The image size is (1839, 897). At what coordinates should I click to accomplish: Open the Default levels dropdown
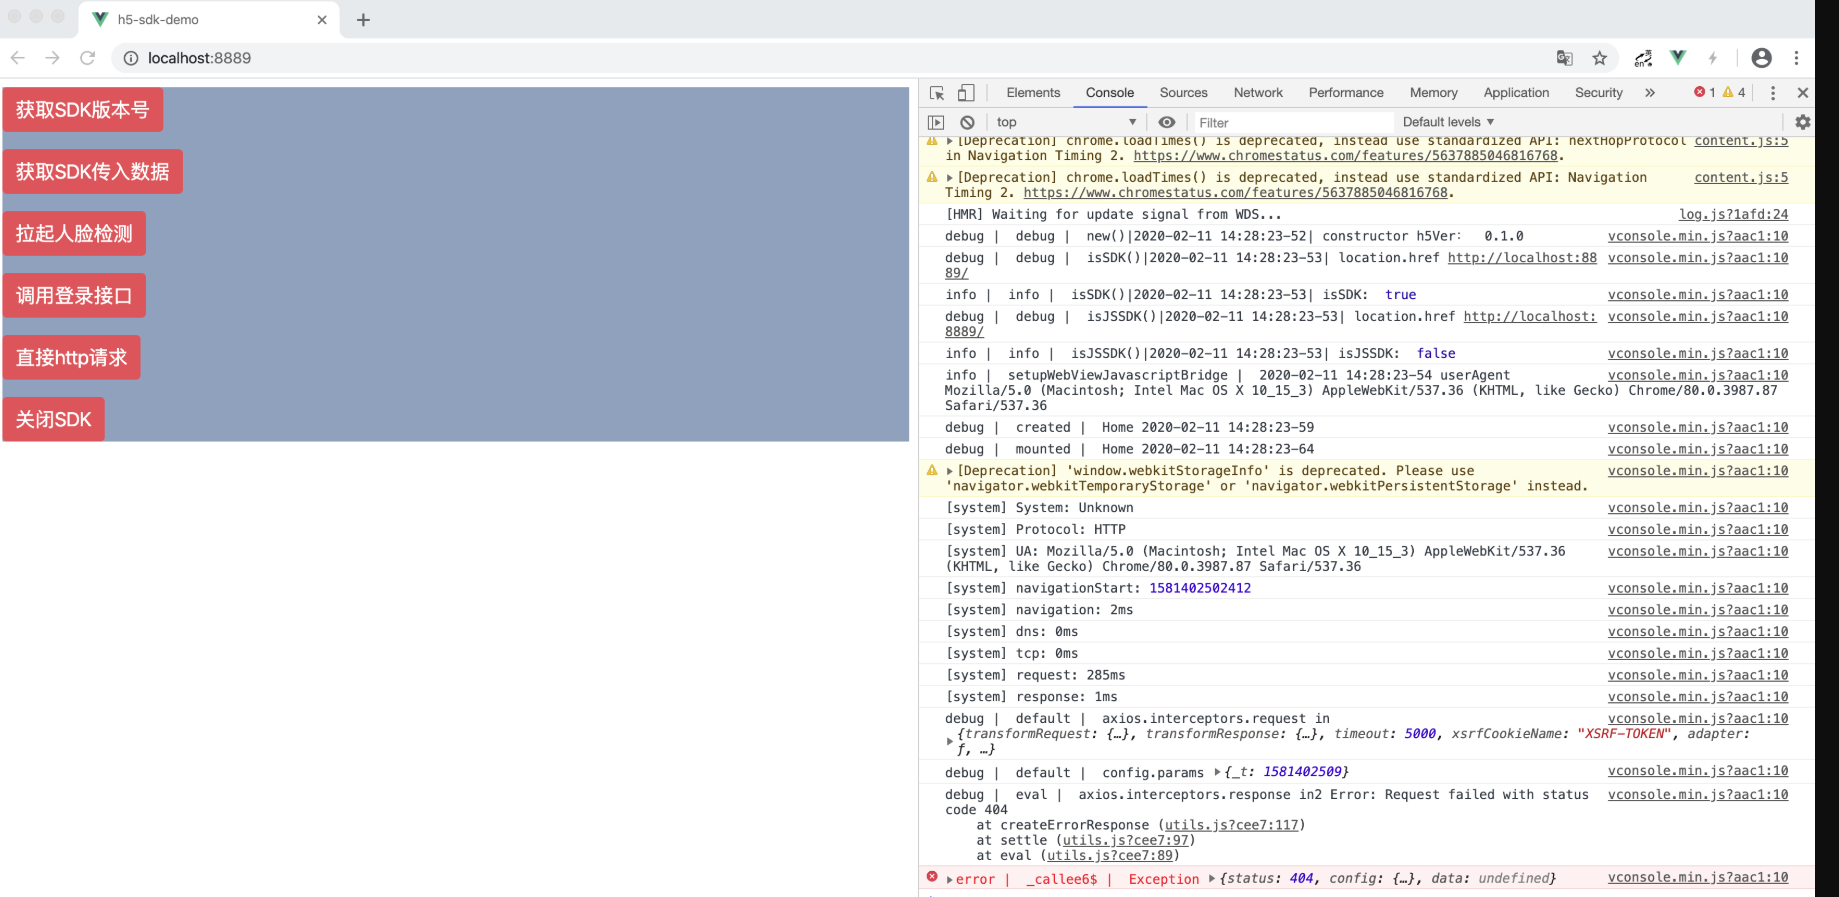point(1448,122)
